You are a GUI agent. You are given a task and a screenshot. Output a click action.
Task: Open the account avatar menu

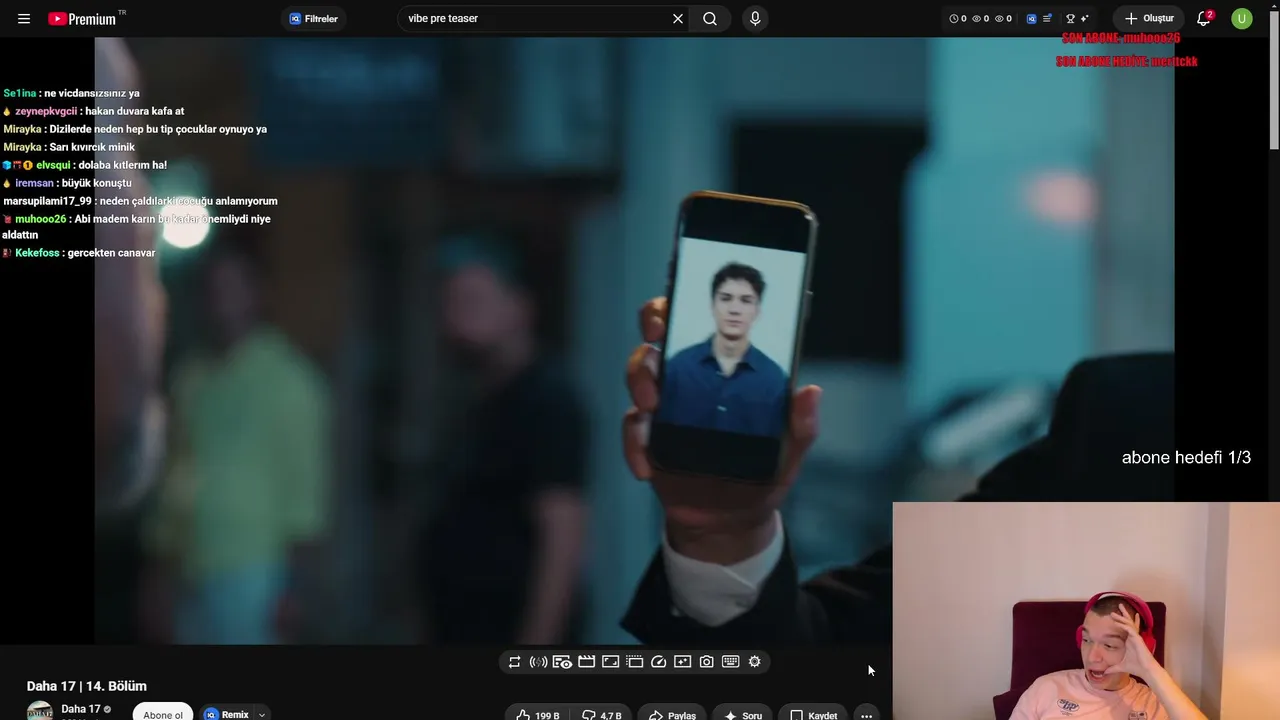1242,19
